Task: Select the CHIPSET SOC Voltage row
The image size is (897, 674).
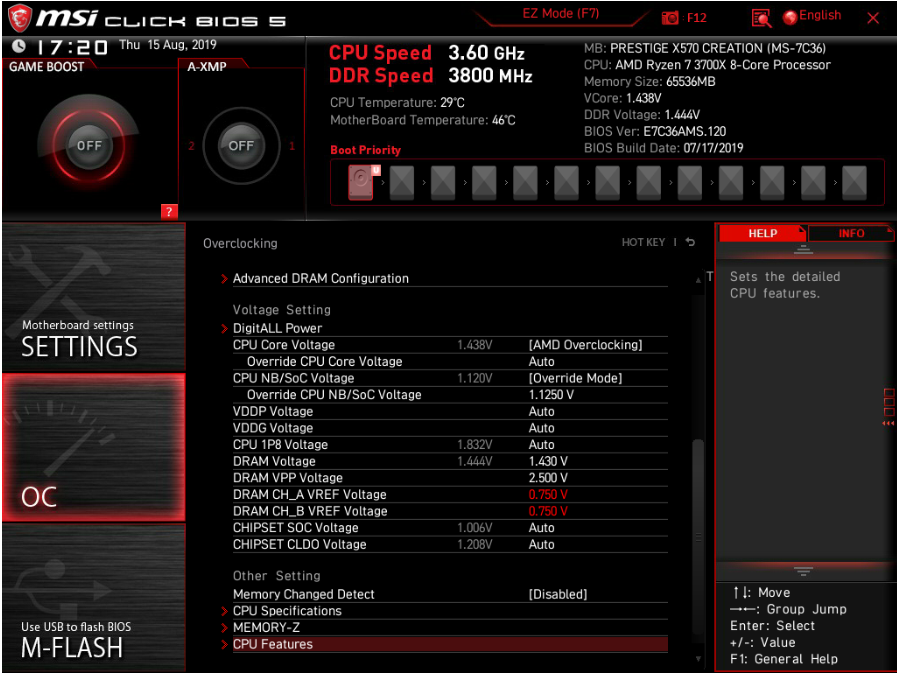Action: (450, 528)
